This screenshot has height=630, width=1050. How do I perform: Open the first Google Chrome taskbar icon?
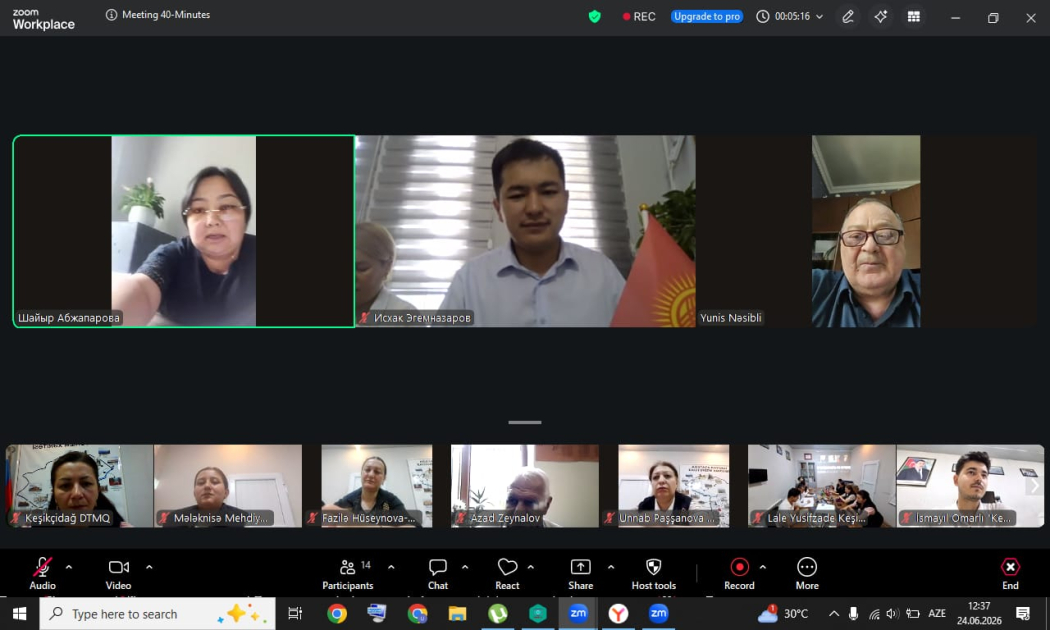click(337, 613)
